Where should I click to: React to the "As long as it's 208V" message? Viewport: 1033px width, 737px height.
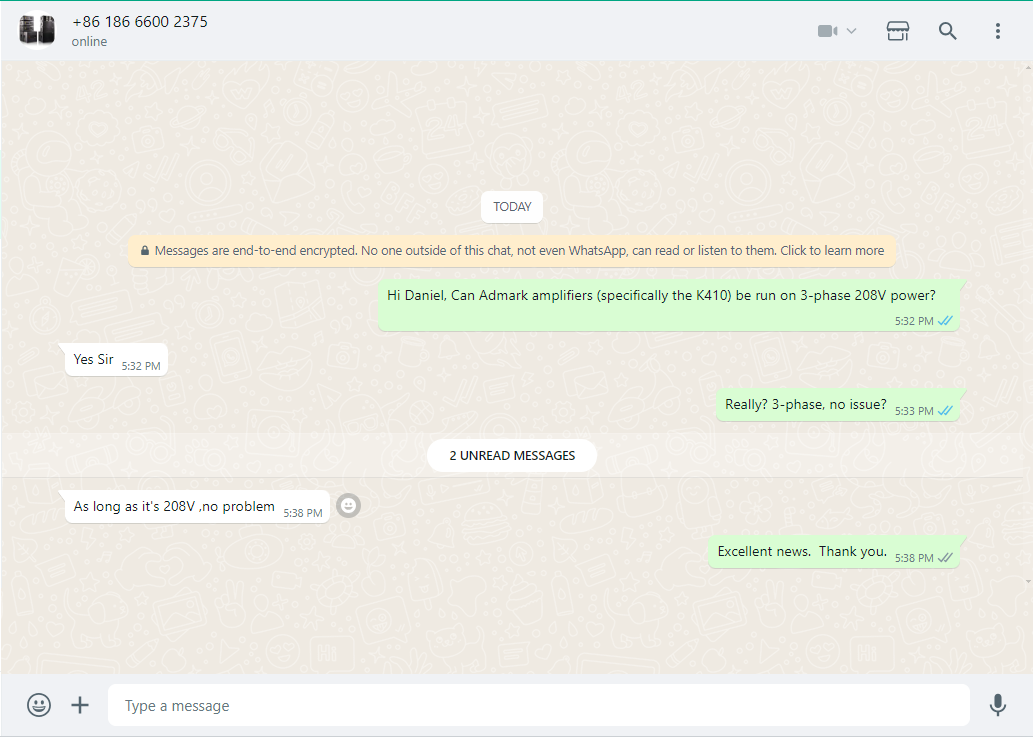coord(348,506)
